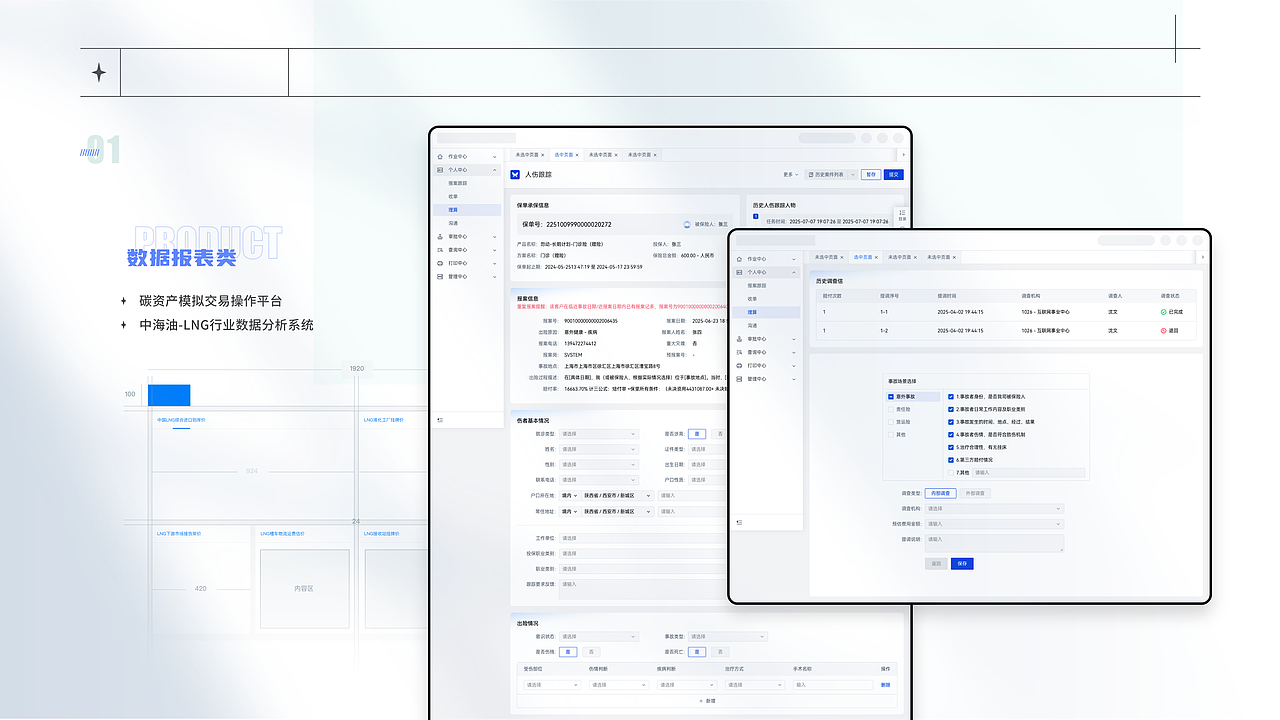Click the 个人中心 icon in back window sidebar

(441, 170)
